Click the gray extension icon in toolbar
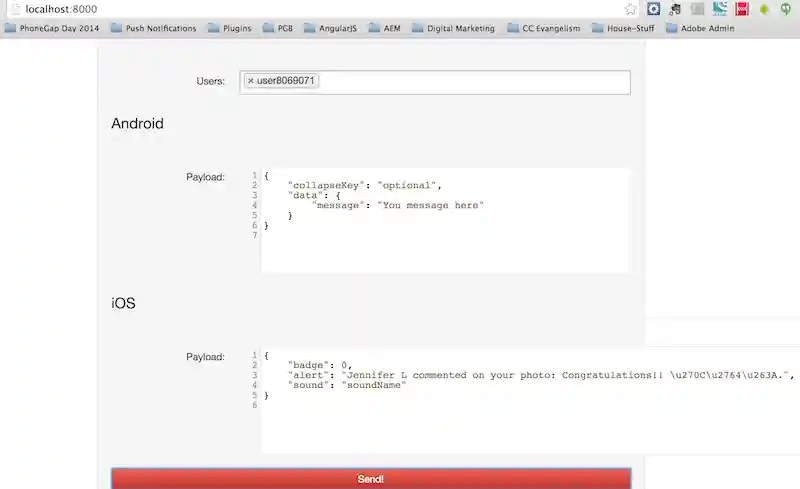The image size is (800, 489). point(697,9)
